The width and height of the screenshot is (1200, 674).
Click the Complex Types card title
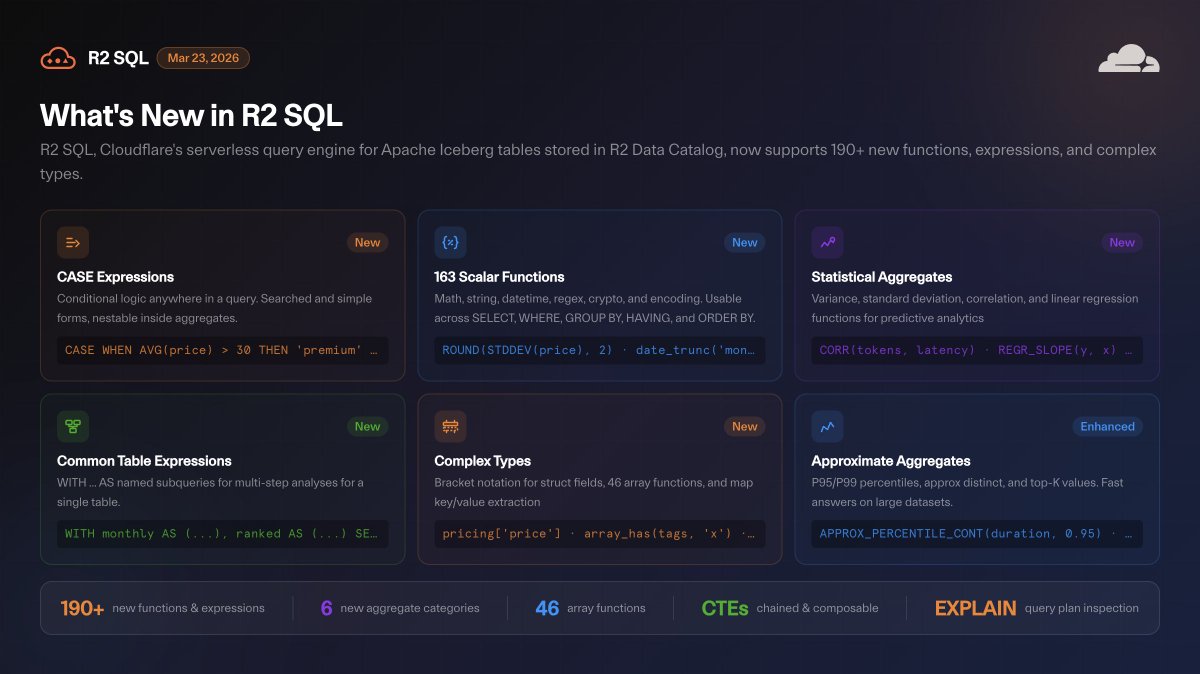click(x=482, y=461)
